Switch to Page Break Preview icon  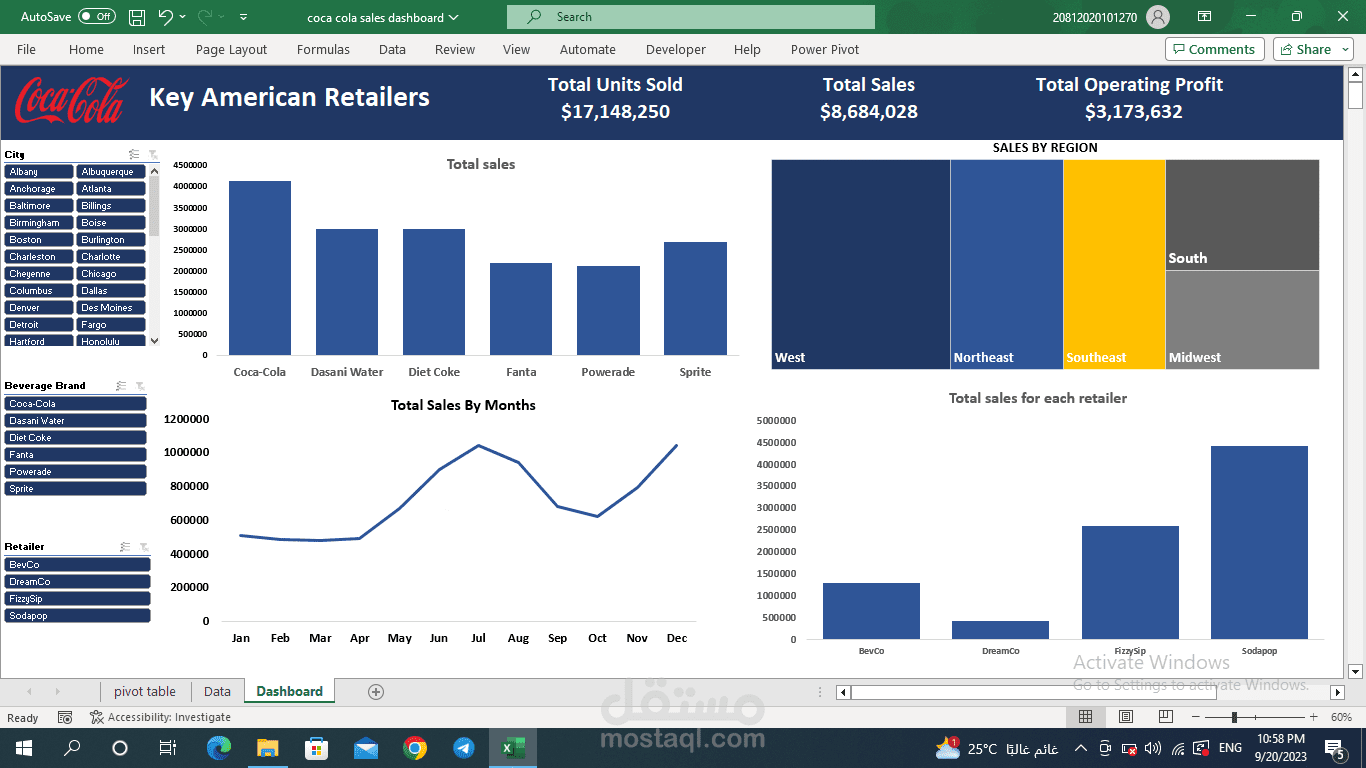(1166, 717)
